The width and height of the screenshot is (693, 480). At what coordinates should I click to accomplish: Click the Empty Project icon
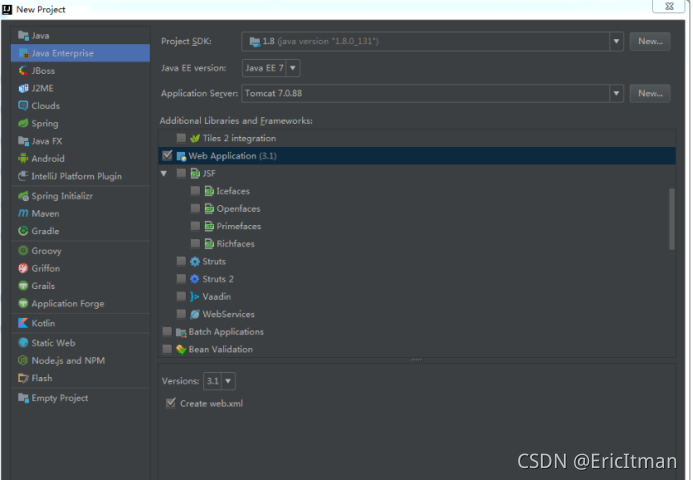pyautogui.click(x=23, y=398)
